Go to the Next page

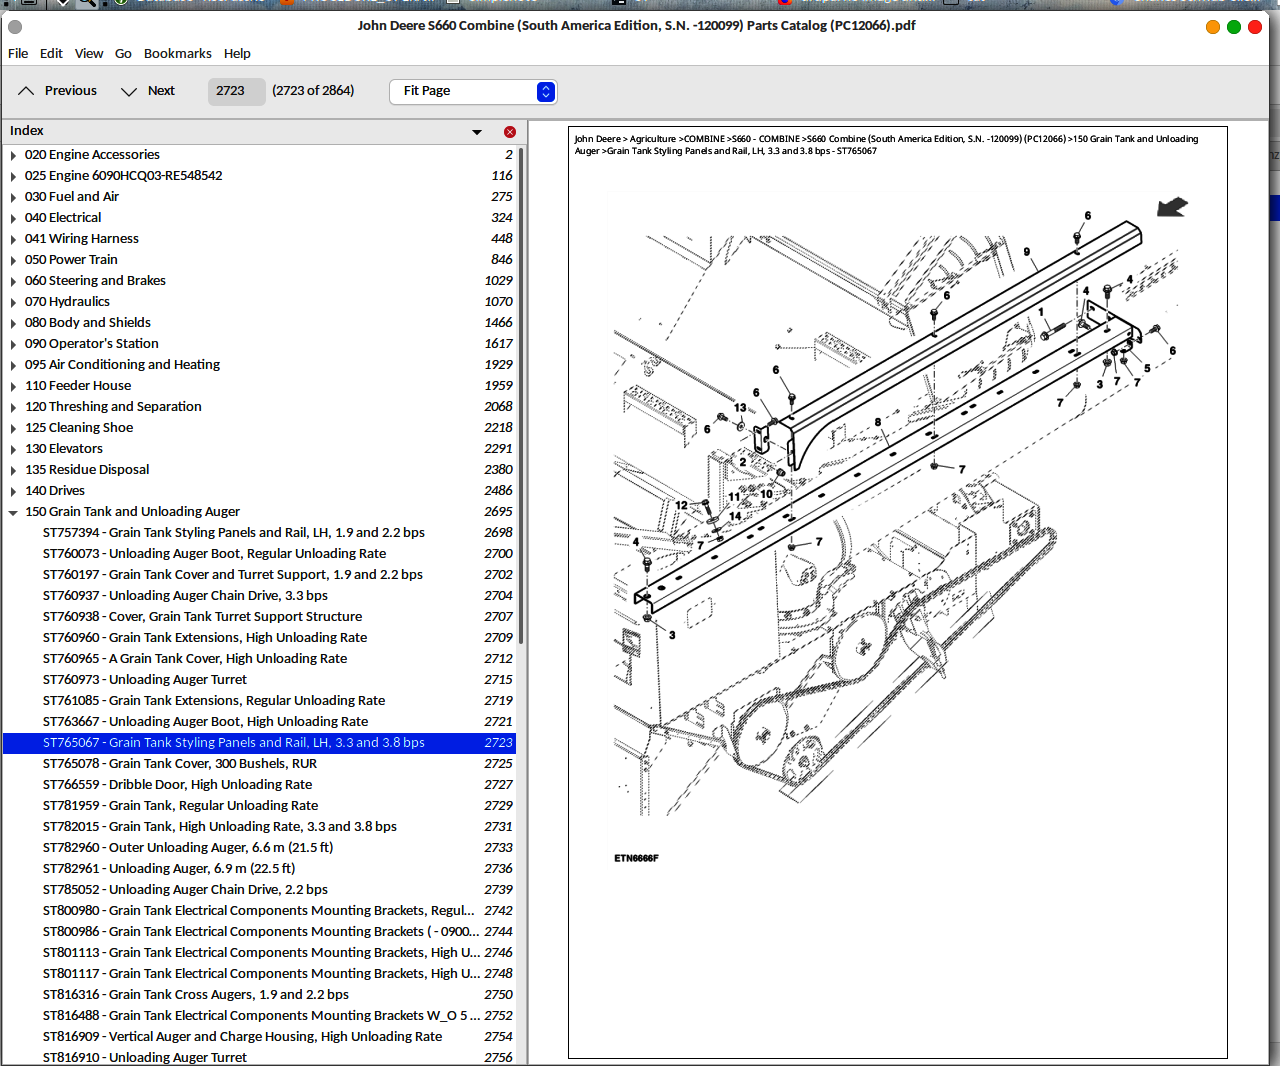pyautogui.click(x=148, y=91)
